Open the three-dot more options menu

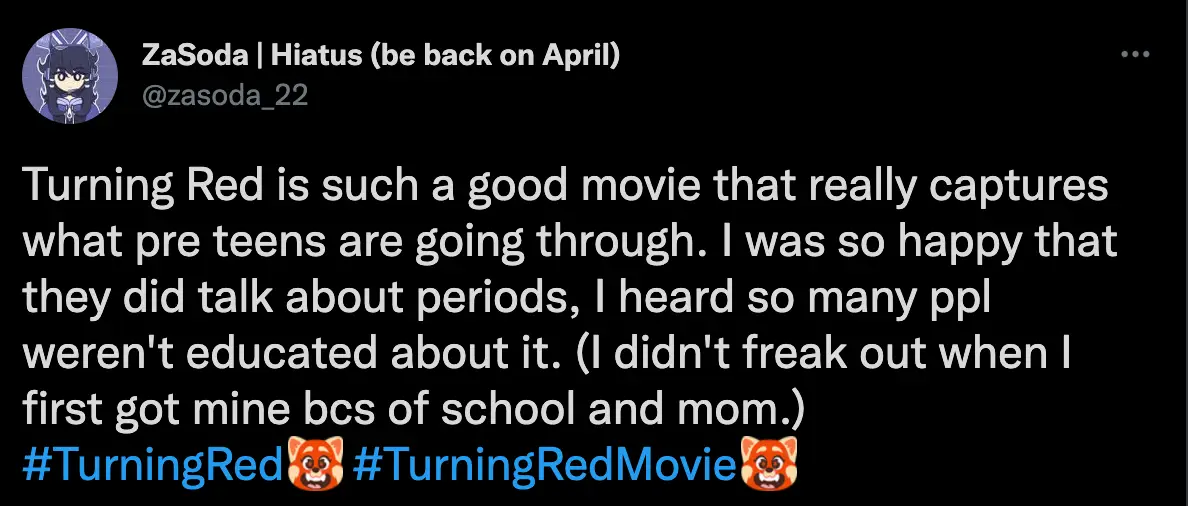tap(1135, 55)
